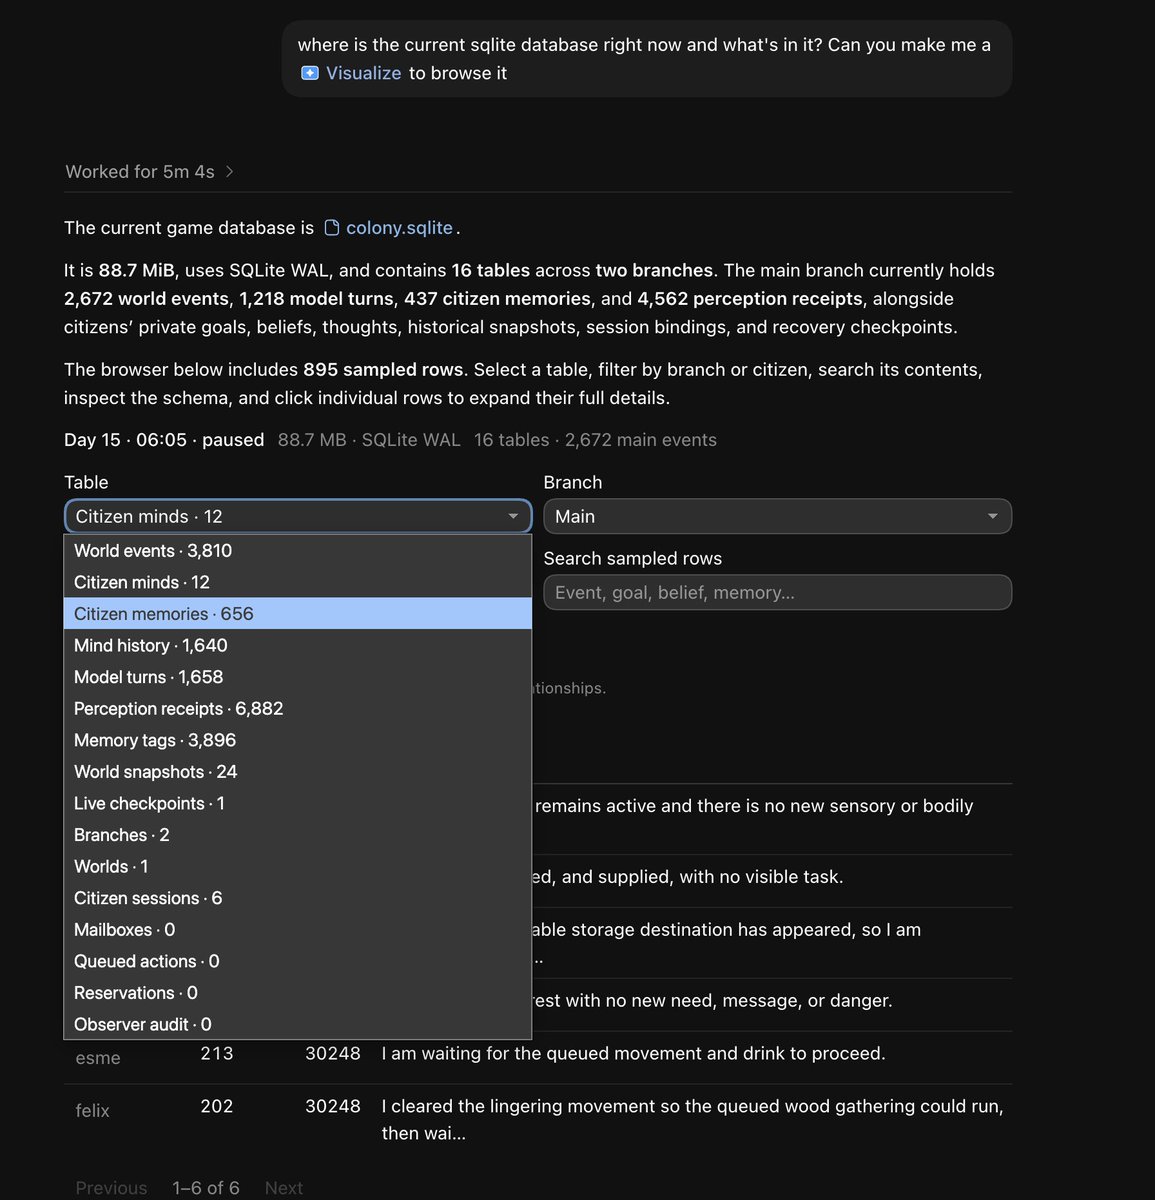Focus the Search sampled rows field
The width and height of the screenshot is (1155, 1200).
777,592
